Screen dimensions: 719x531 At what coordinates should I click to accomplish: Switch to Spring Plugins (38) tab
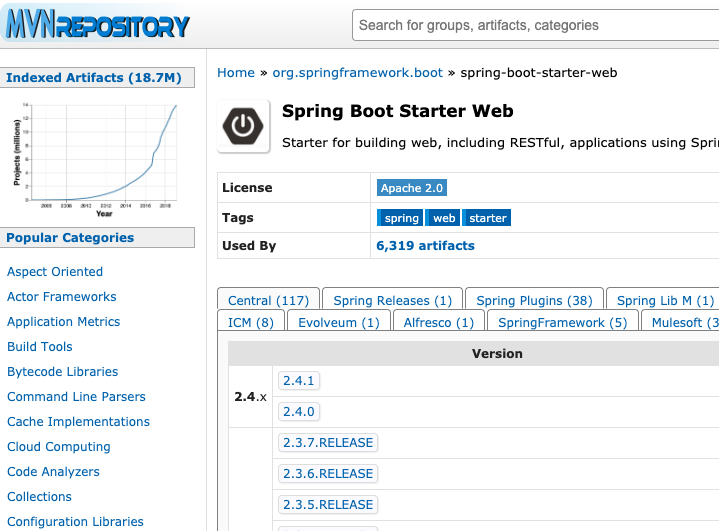(x=534, y=300)
